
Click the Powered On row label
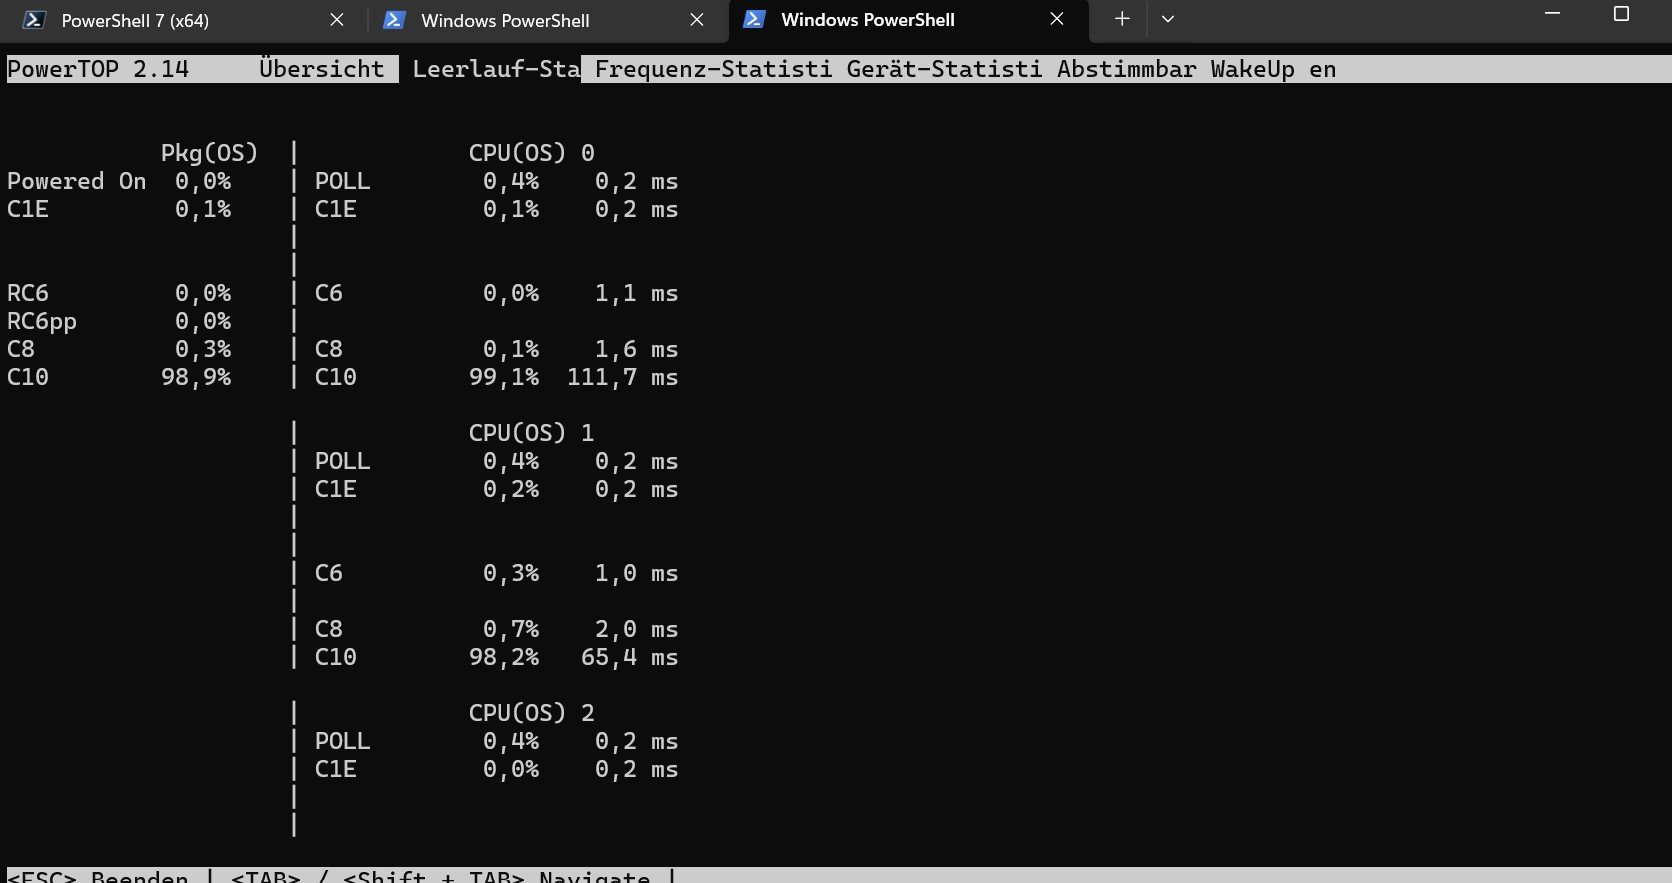76,181
